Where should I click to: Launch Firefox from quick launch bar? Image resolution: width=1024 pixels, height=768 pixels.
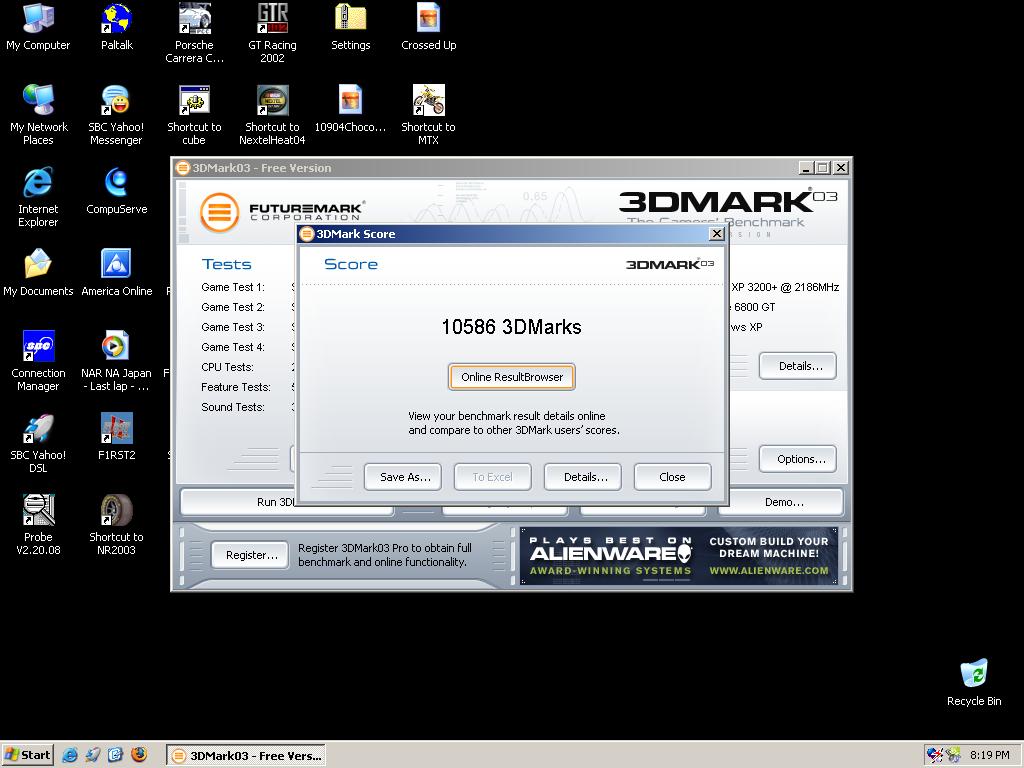(x=139, y=755)
